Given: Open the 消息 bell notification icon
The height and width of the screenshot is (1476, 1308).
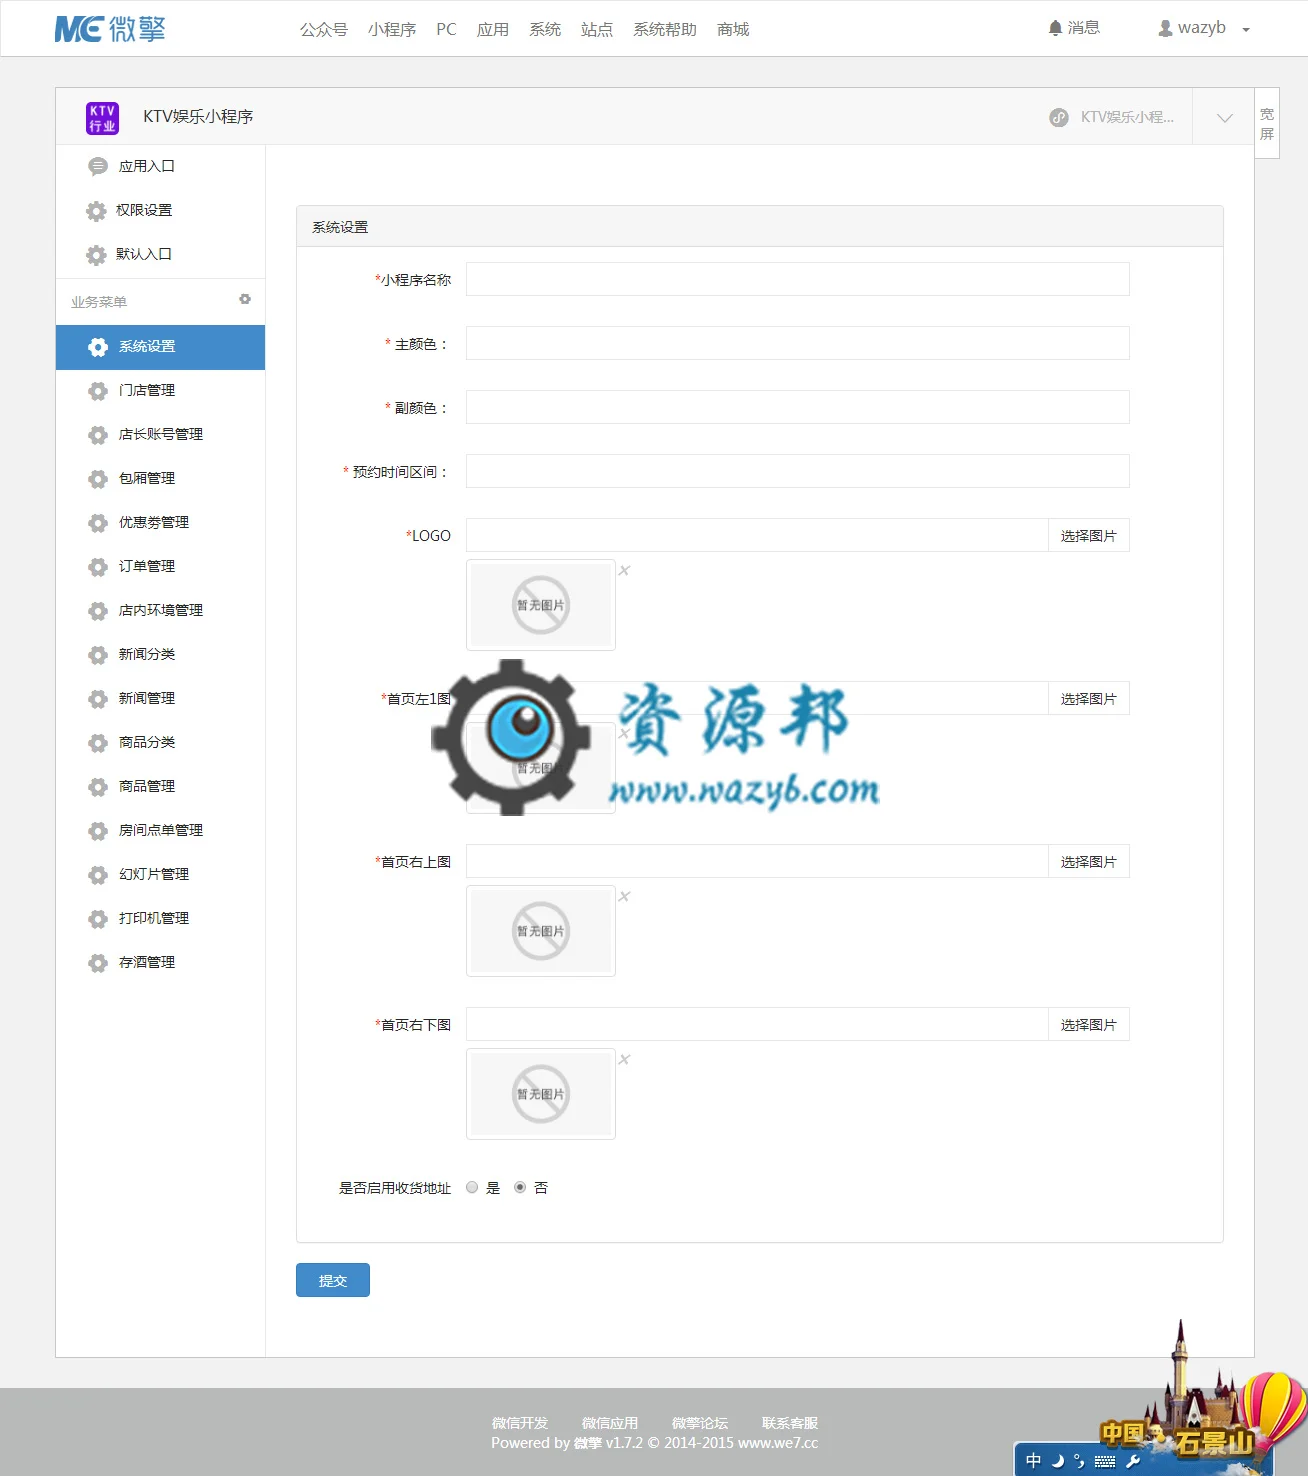Looking at the screenshot, I should coord(1055,28).
